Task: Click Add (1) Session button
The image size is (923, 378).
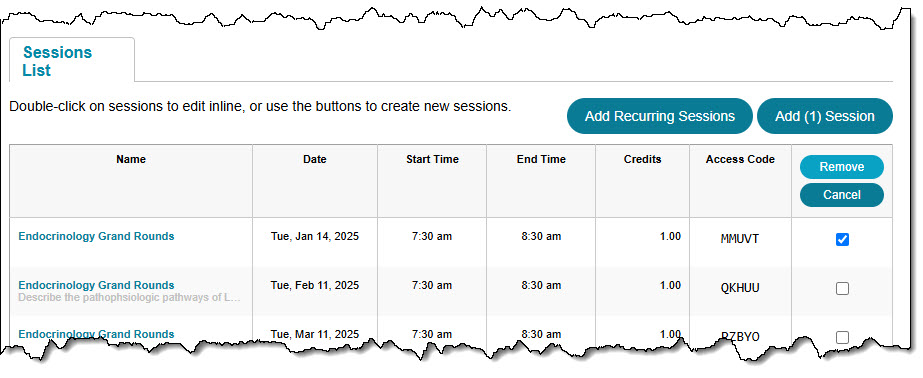Action: coord(825,116)
